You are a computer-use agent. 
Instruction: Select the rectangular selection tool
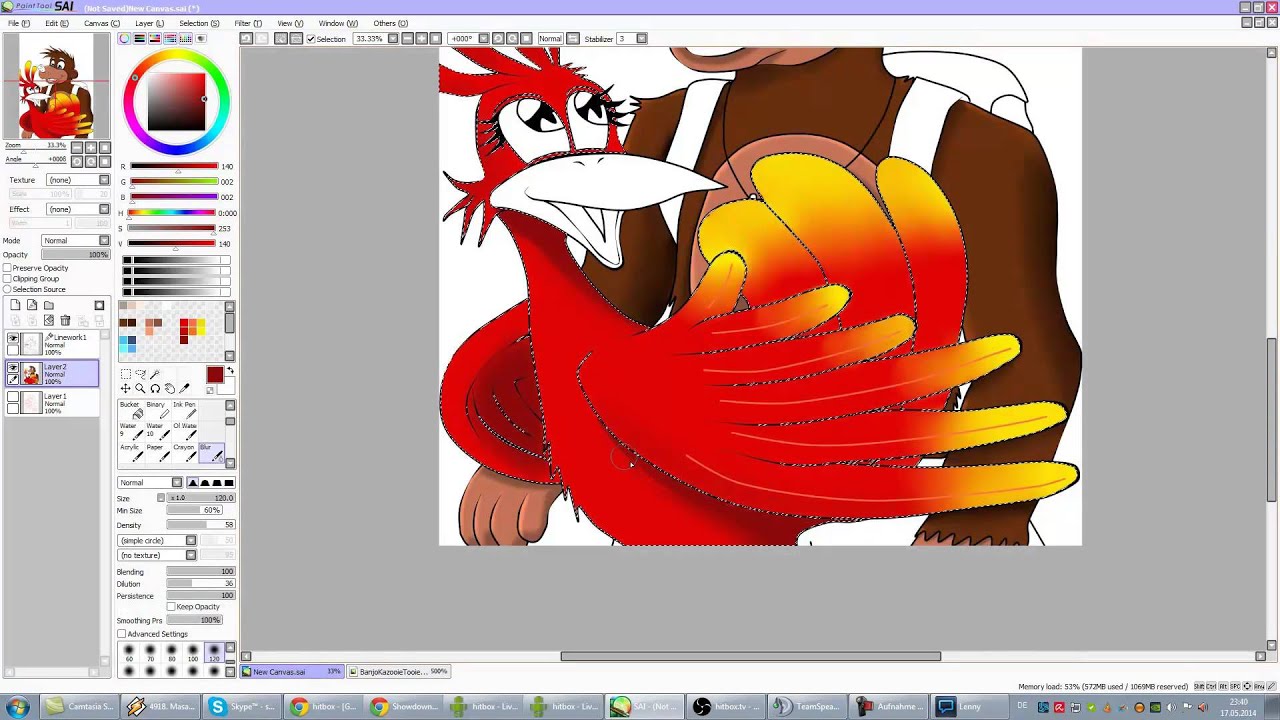click(x=125, y=373)
